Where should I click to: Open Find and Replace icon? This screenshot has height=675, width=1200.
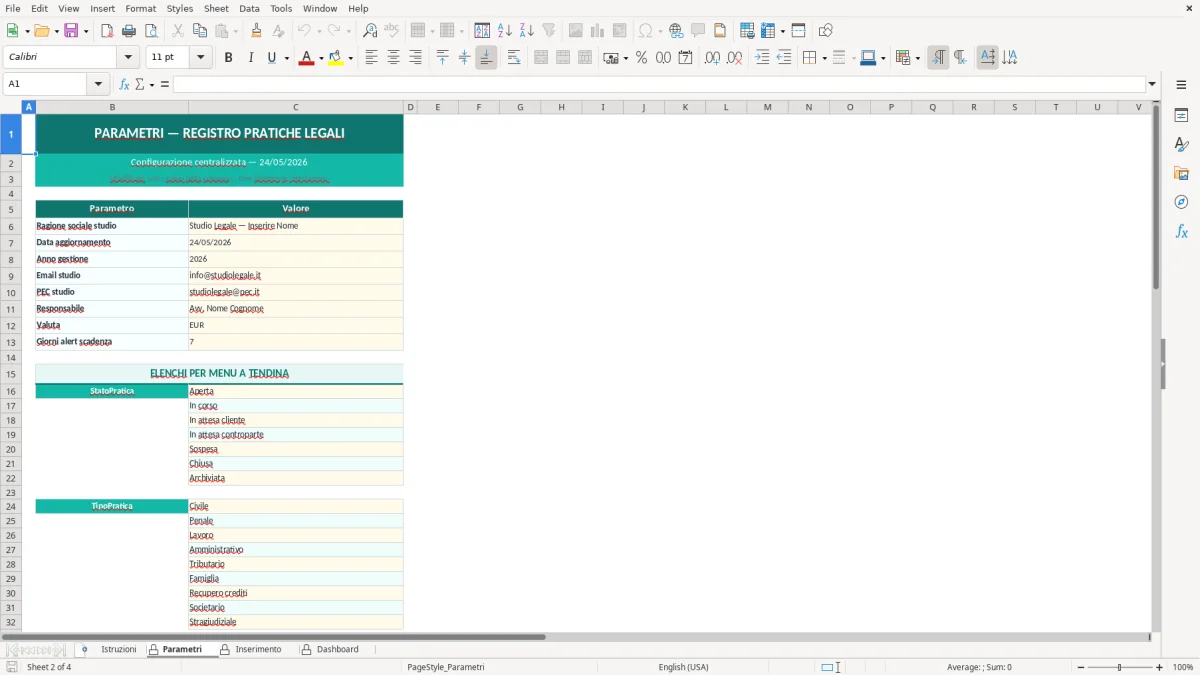370,31
